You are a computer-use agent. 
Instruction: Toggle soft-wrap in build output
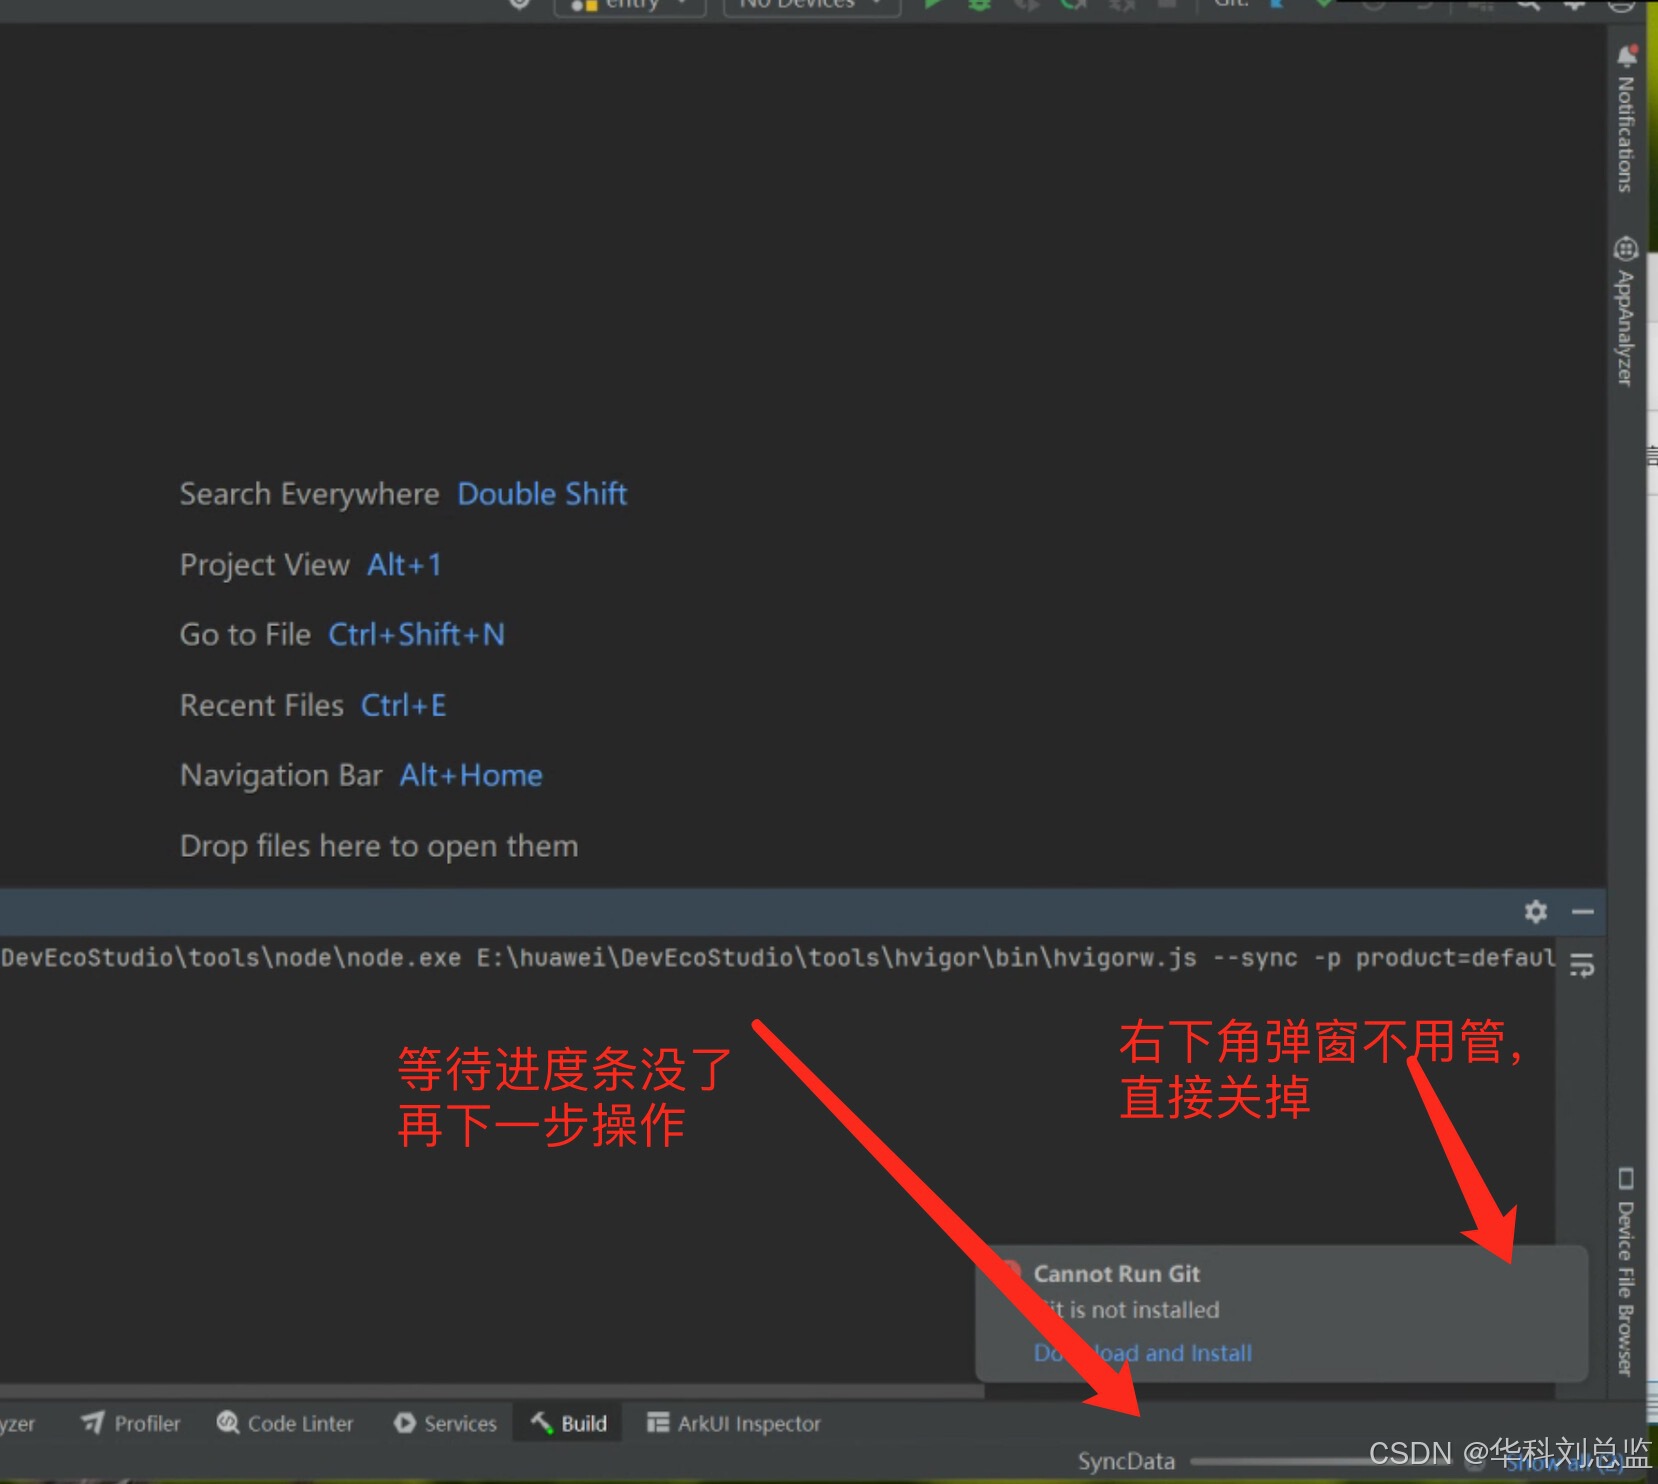[1582, 965]
